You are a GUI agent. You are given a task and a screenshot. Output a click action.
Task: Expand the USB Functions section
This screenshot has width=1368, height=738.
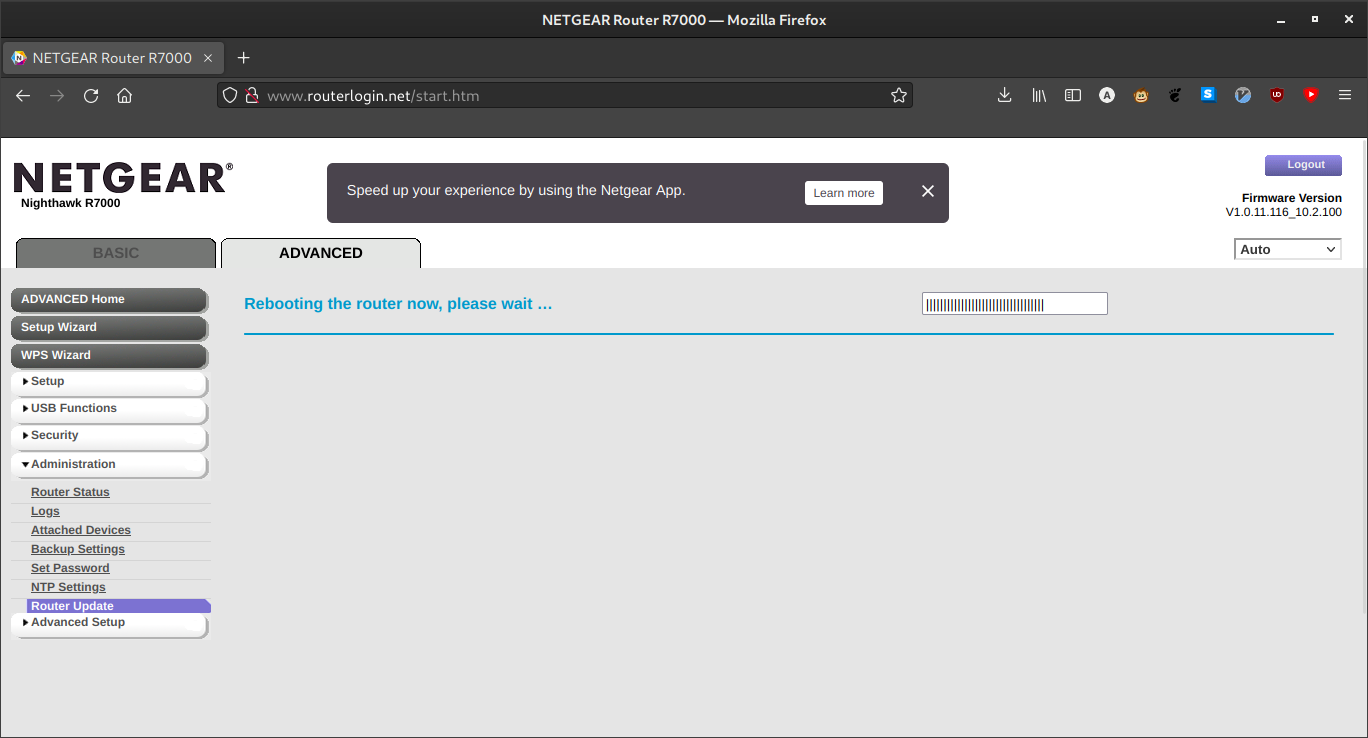(x=109, y=409)
